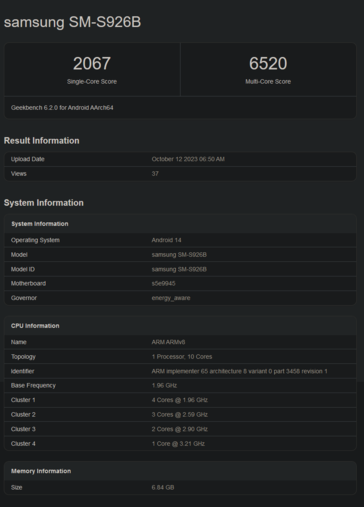Click the 'Result Information' heading
The width and height of the screenshot is (364, 507).
point(42,141)
